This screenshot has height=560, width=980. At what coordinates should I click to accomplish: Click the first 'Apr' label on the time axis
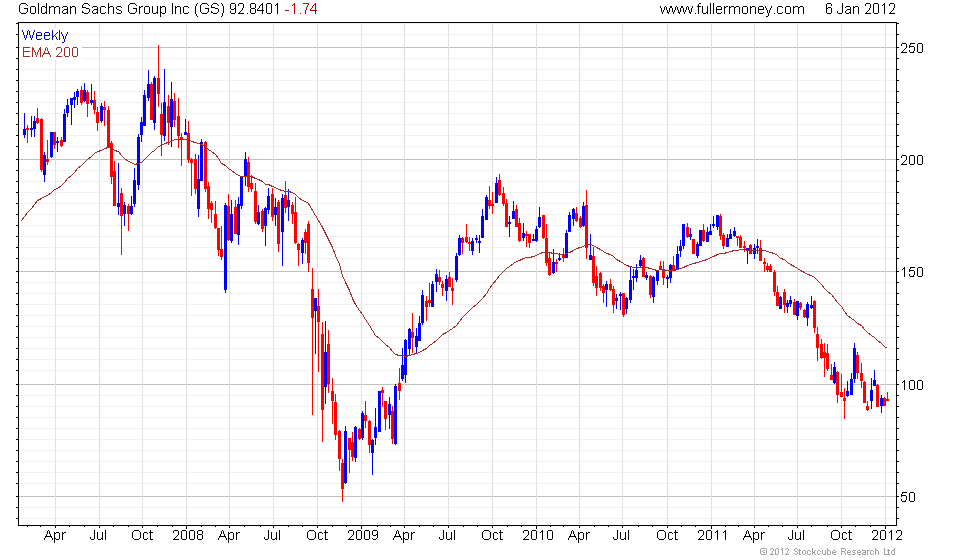tap(54, 536)
